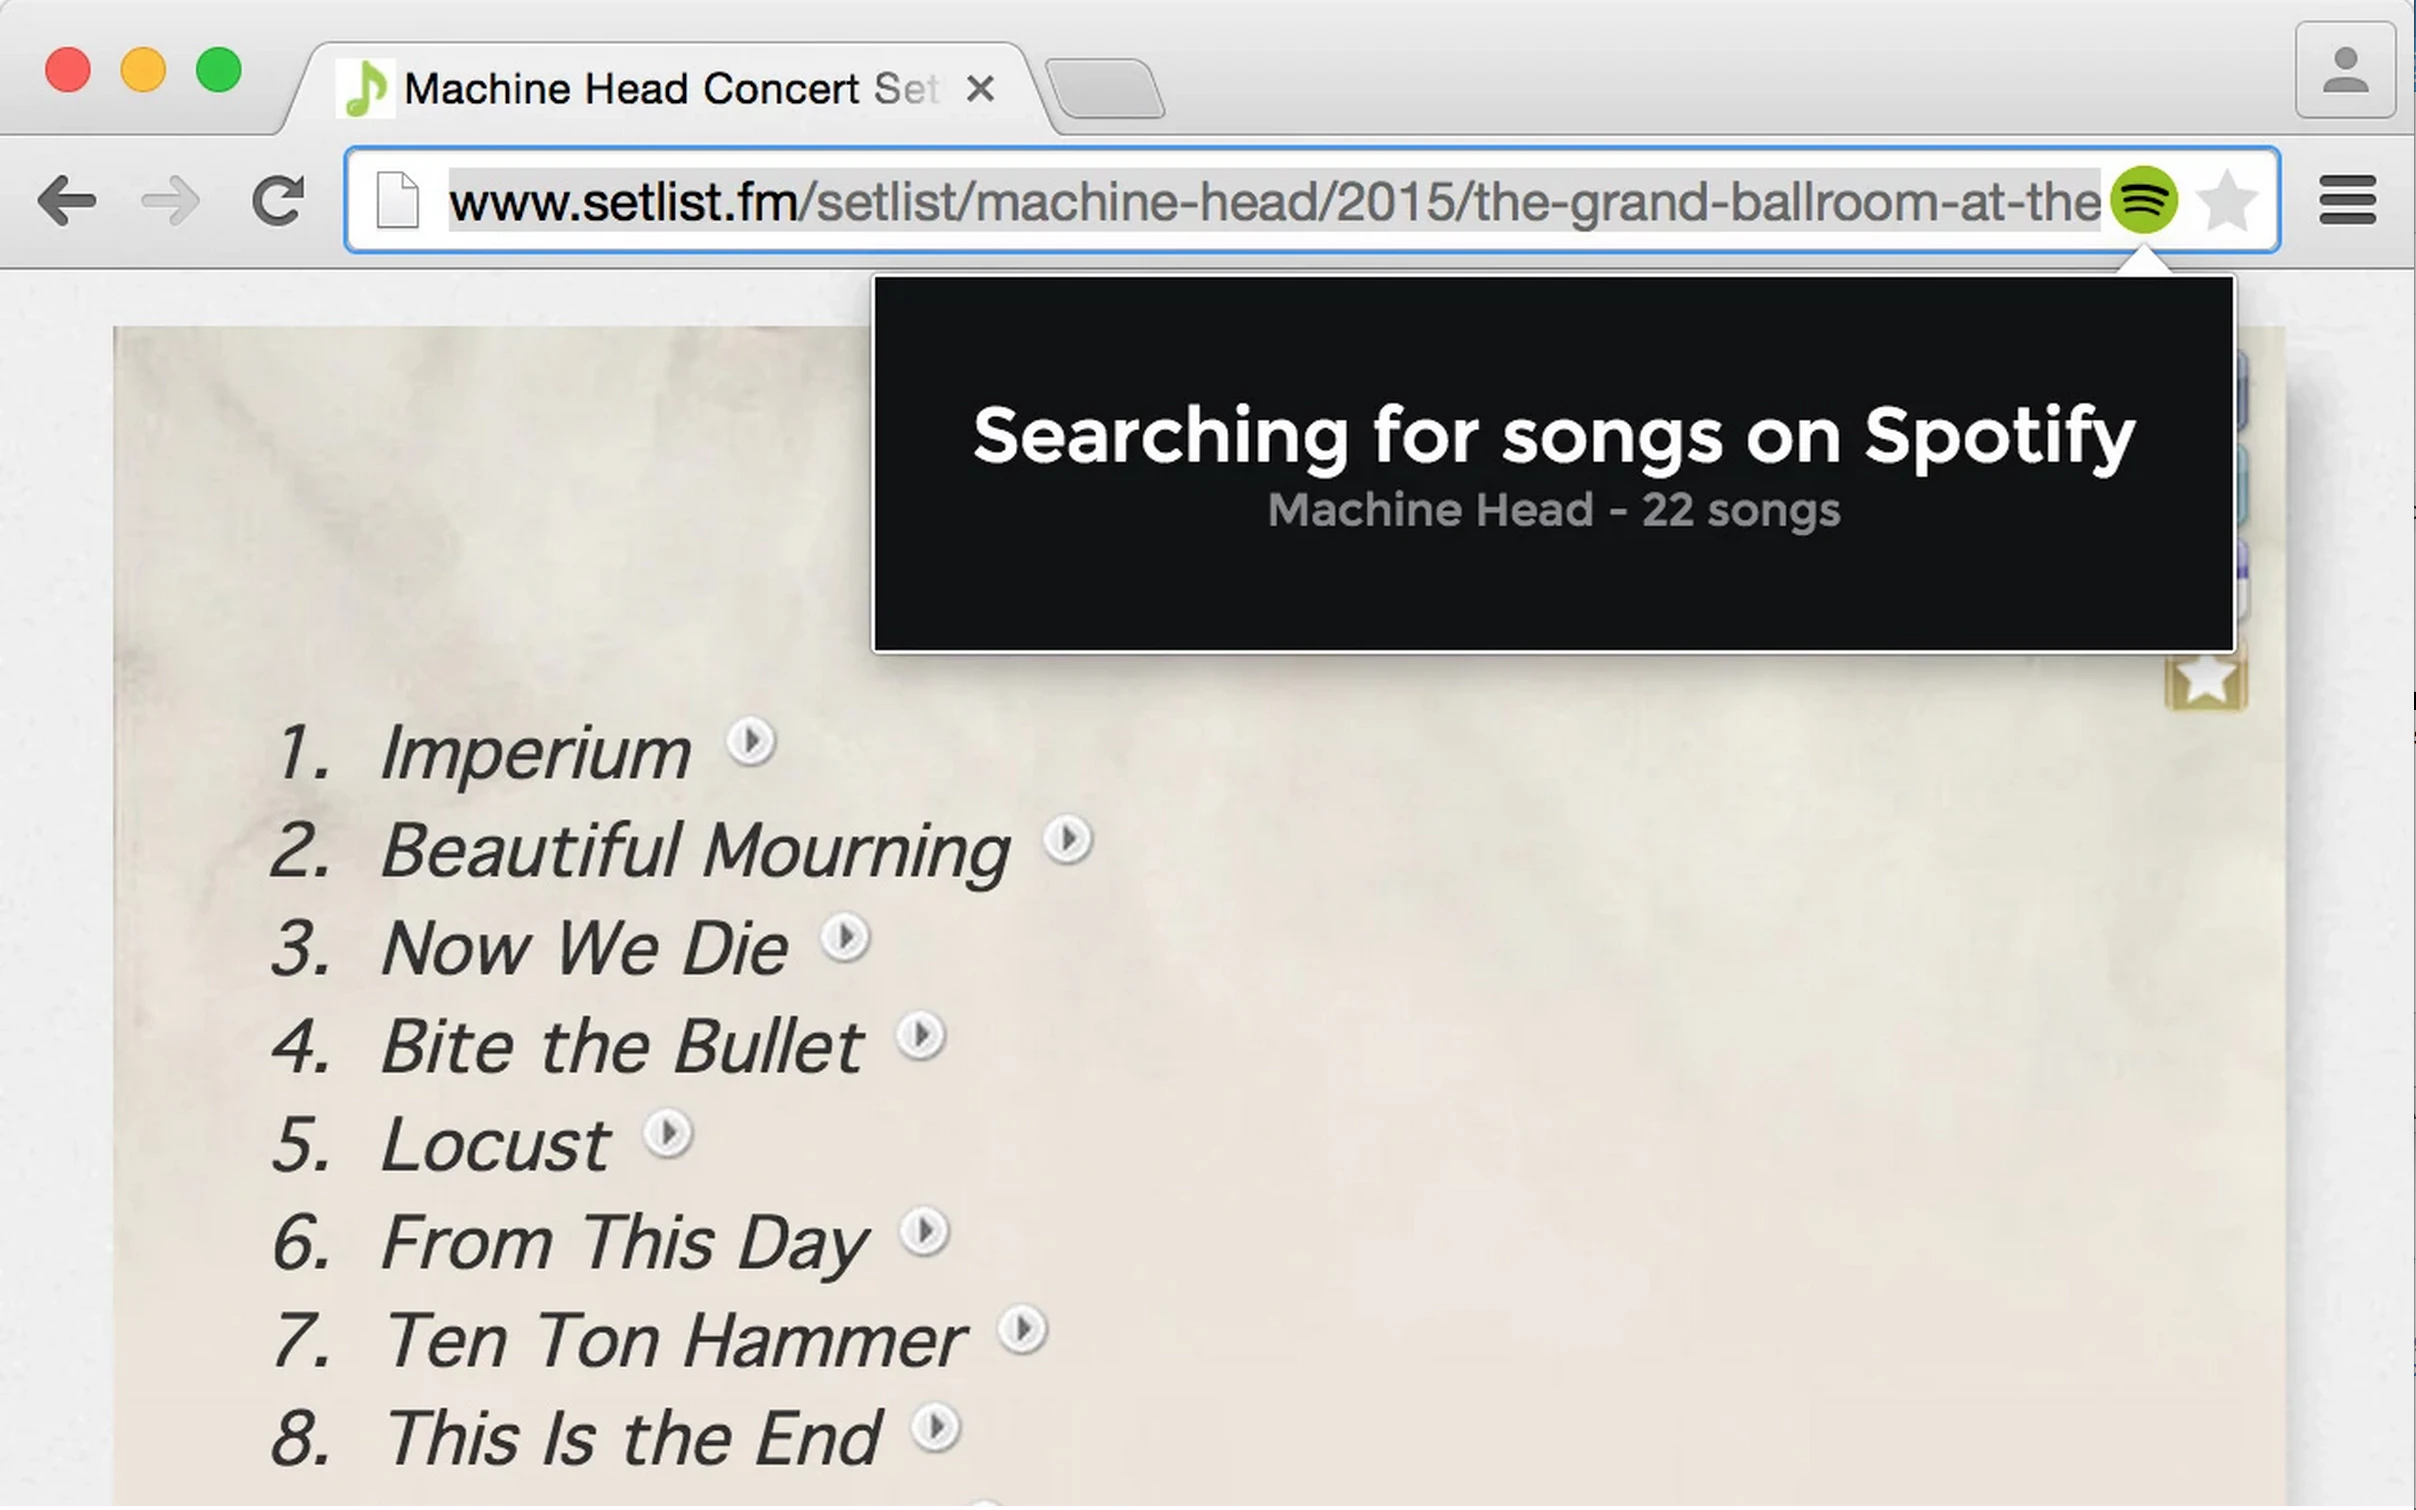
Task: Click inside the address bar
Action: pos(1200,200)
